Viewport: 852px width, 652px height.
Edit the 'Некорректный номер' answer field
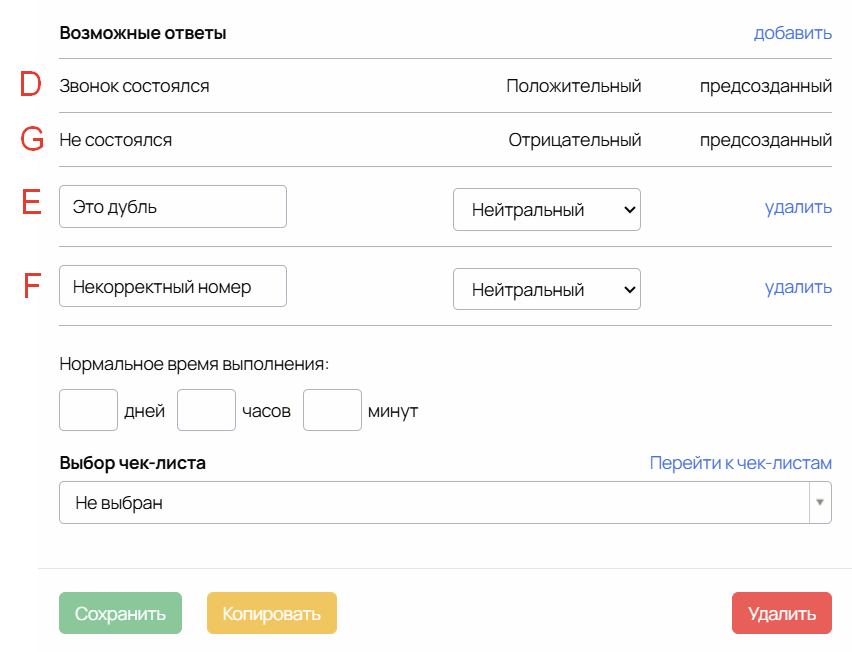(173, 286)
